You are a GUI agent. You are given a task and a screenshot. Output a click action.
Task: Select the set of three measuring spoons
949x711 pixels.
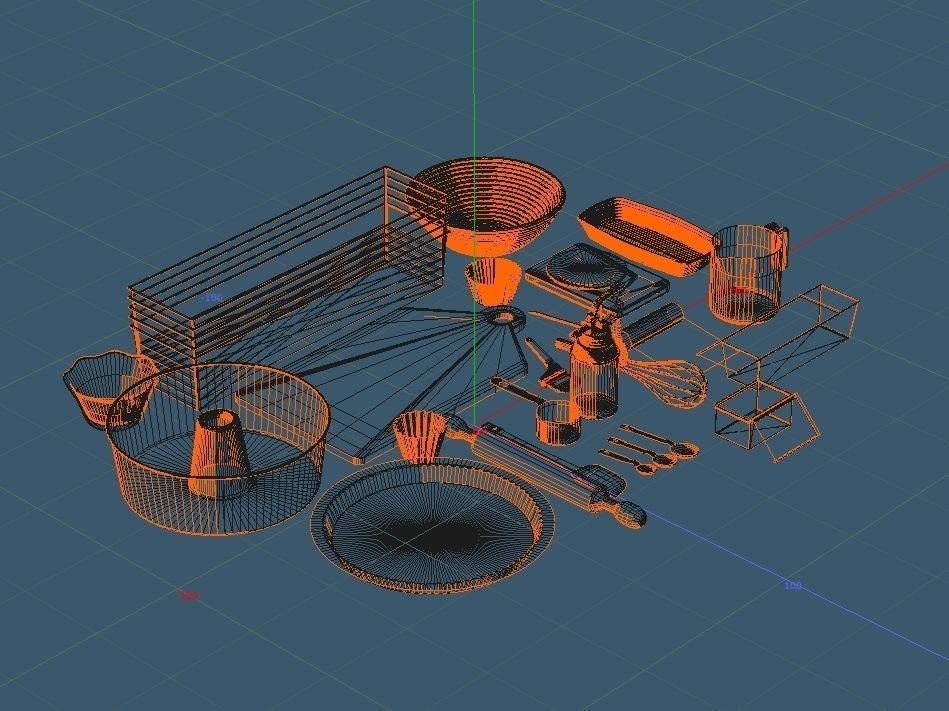[649, 450]
